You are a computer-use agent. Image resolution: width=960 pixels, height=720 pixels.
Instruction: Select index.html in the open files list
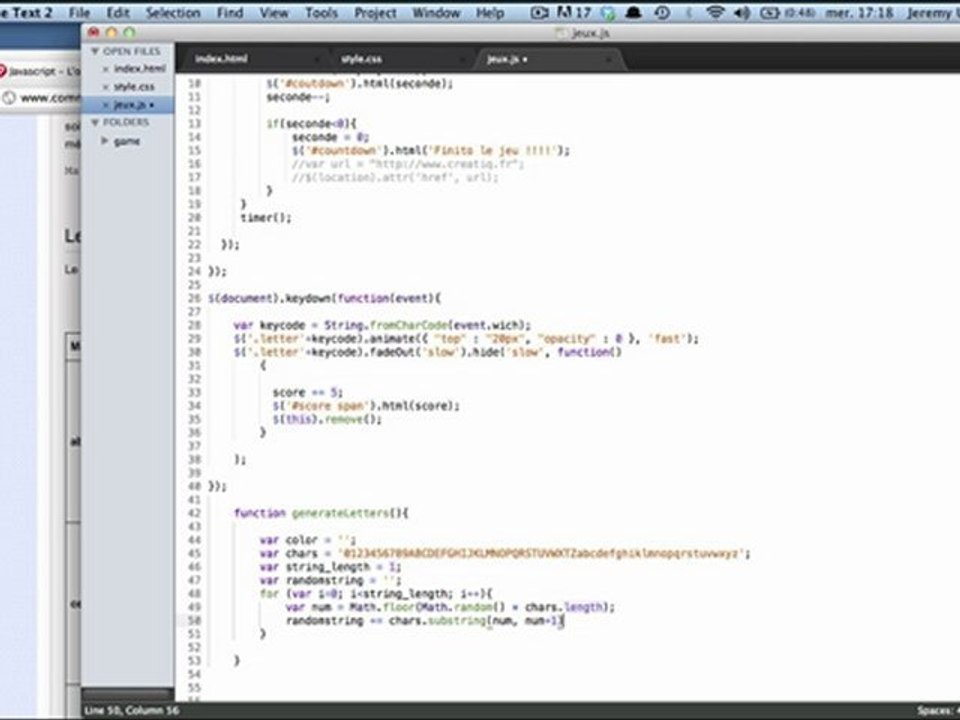pos(140,69)
